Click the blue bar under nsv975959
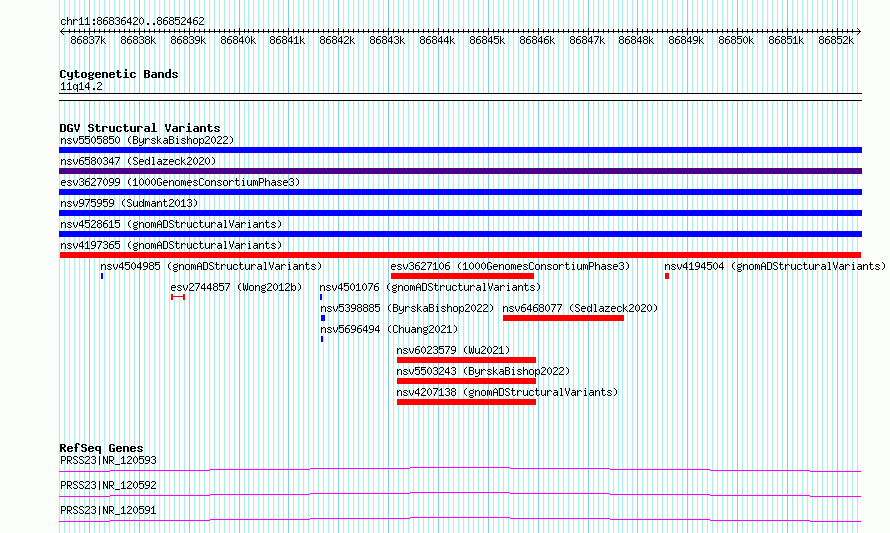Viewport: 890px width, 533px height. pos(460,213)
